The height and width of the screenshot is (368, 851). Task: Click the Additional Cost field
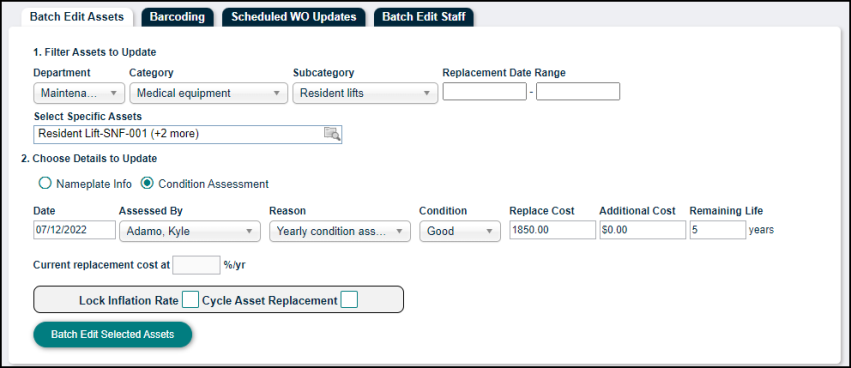643,230
